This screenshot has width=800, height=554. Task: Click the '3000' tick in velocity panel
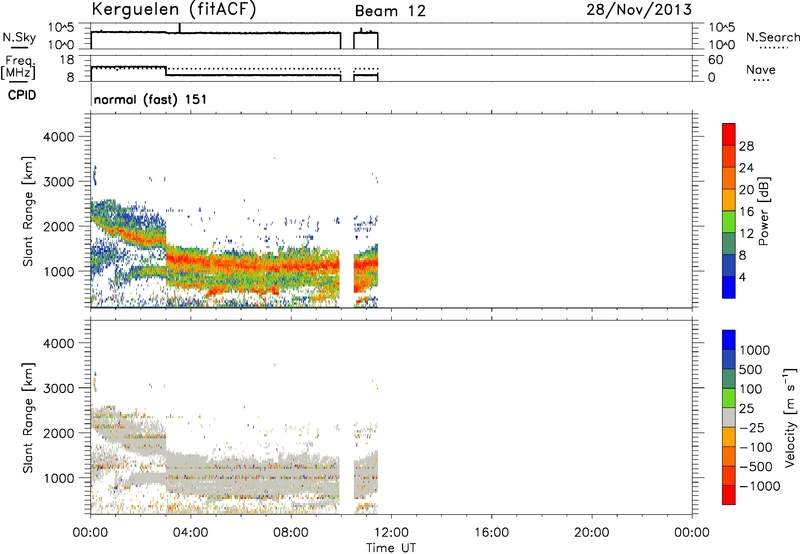click(59, 388)
